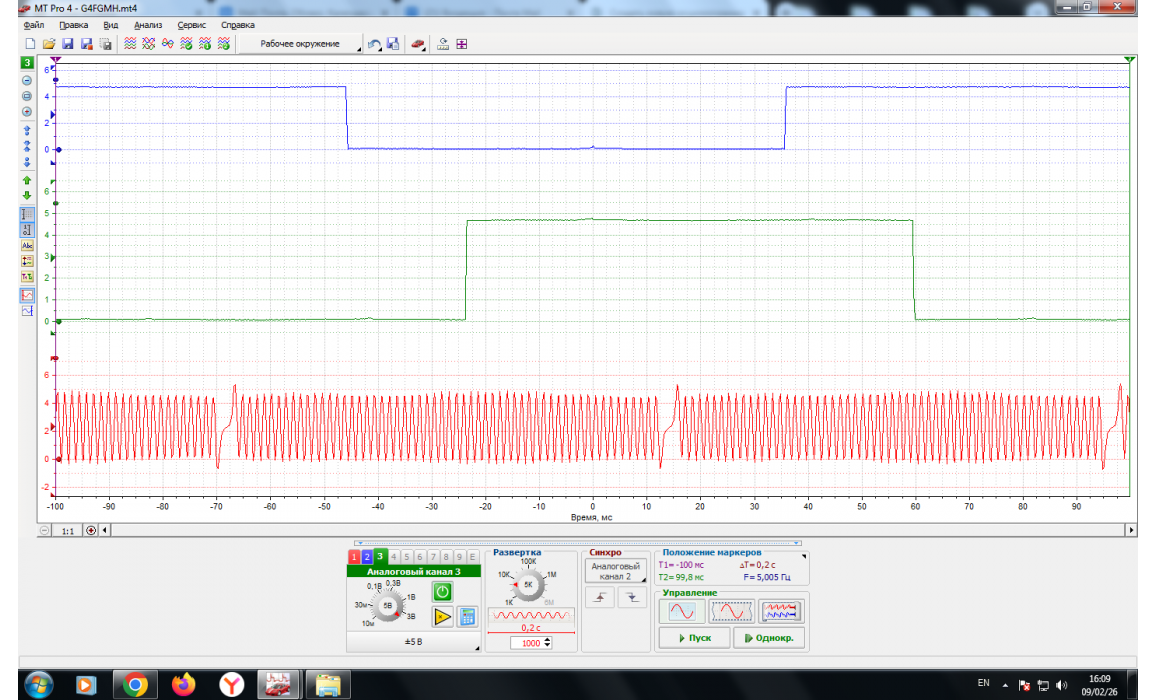Click green up arrow in left sidebar
The height and width of the screenshot is (700, 1156).
27,180
